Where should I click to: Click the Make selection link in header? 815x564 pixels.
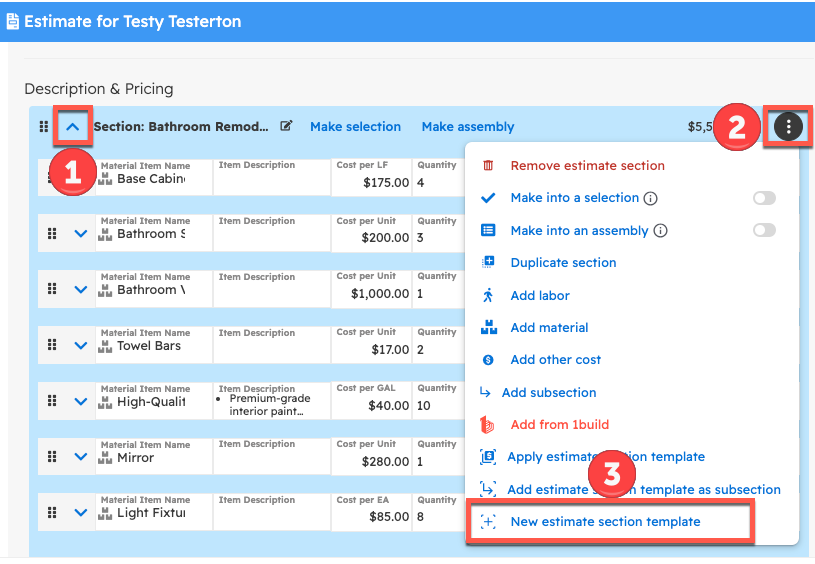pos(355,127)
